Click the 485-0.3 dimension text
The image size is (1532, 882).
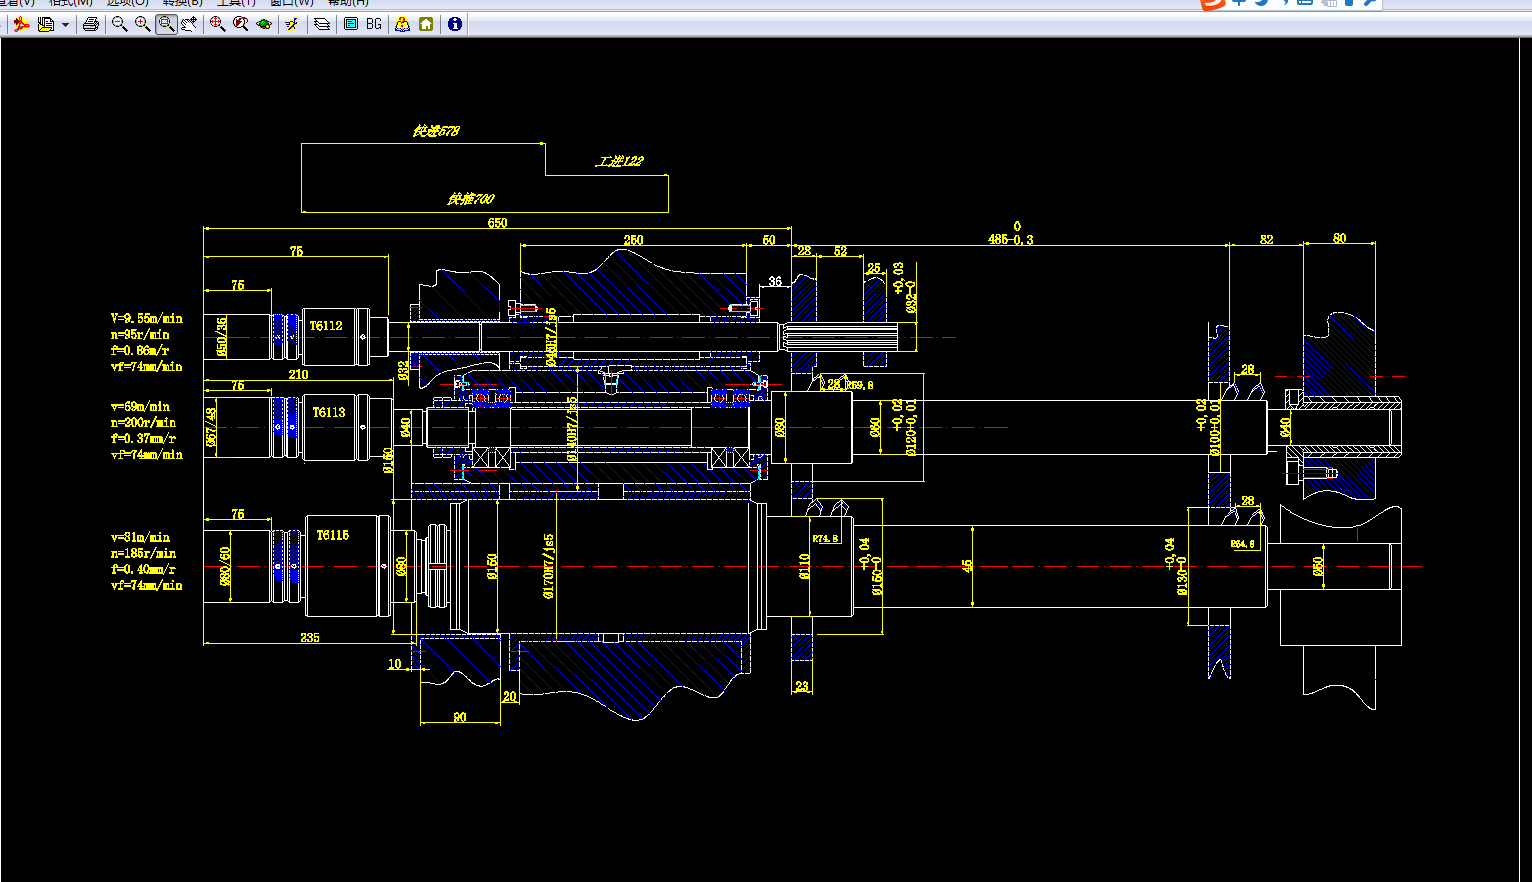[1011, 240]
